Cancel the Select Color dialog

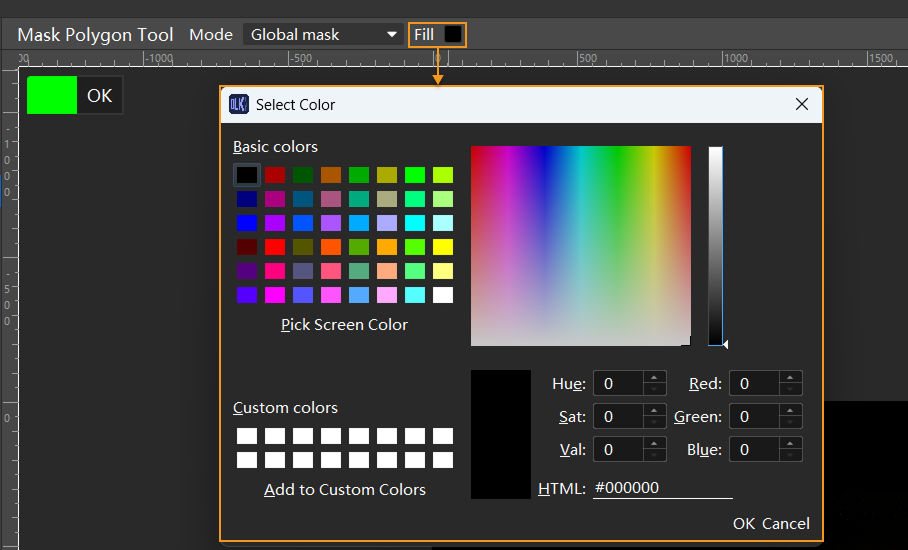click(786, 524)
